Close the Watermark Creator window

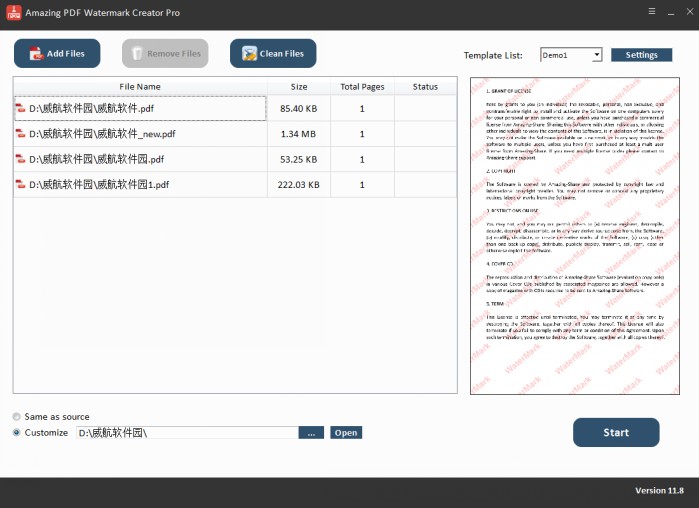coord(690,12)
